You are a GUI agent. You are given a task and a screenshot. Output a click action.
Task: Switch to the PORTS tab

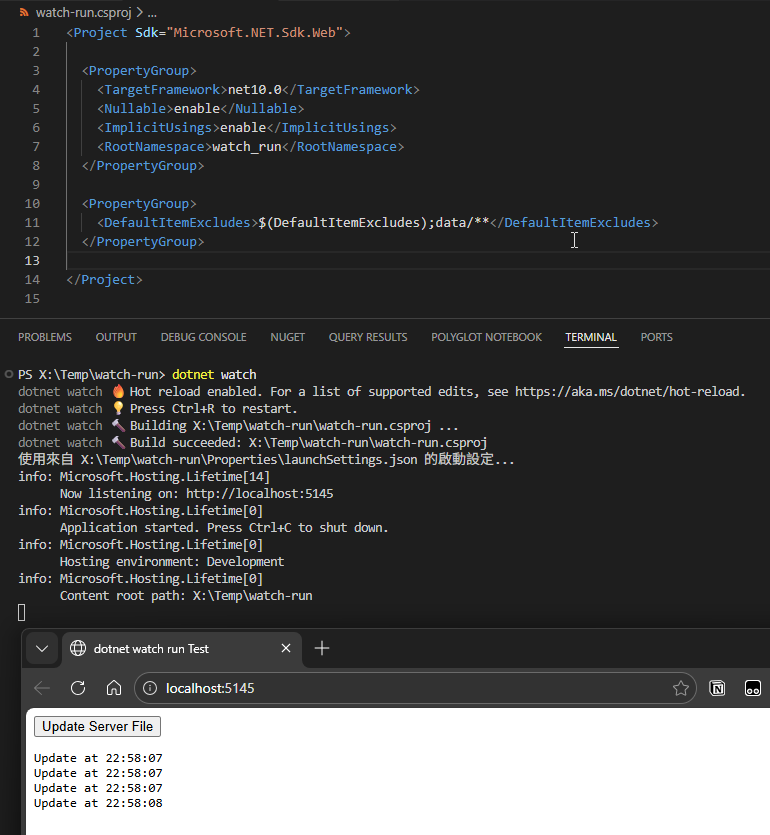[656, 337]
